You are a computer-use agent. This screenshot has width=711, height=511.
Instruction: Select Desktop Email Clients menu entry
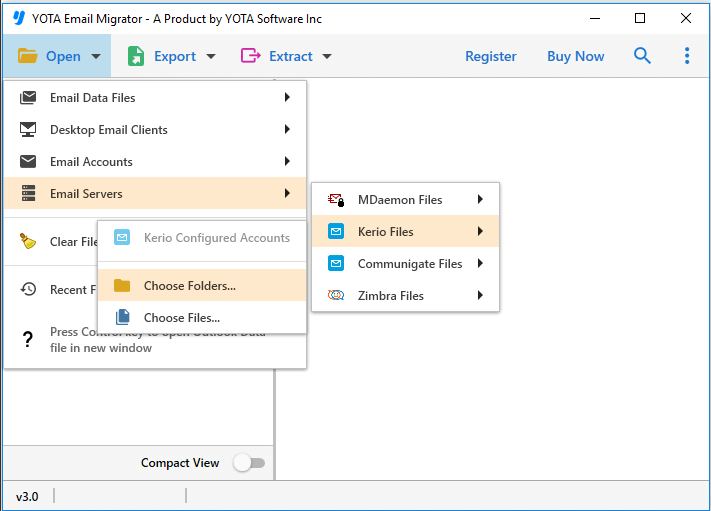(155, 130)
